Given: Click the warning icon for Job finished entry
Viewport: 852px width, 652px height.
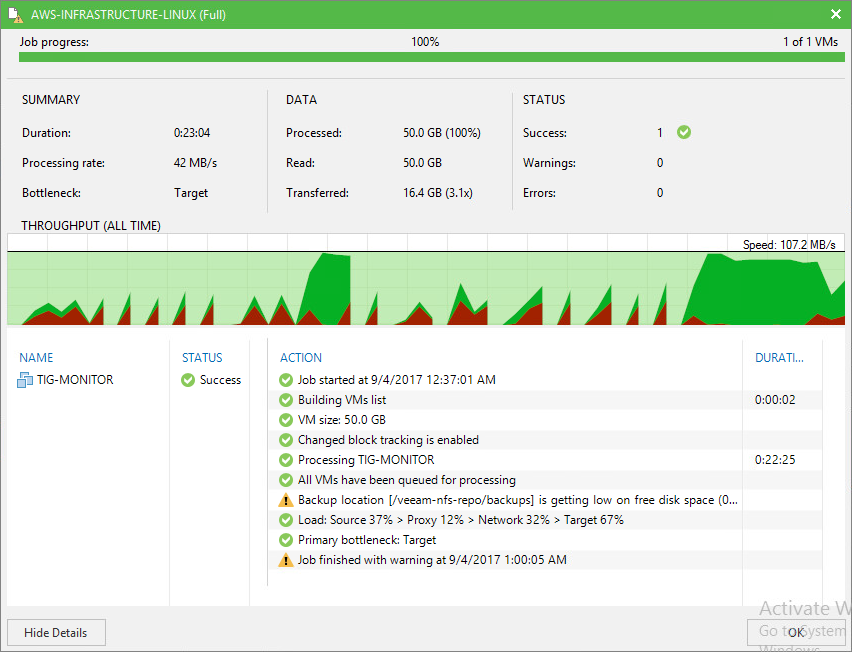Looking at the screenshot, I should tap(286, 560).
